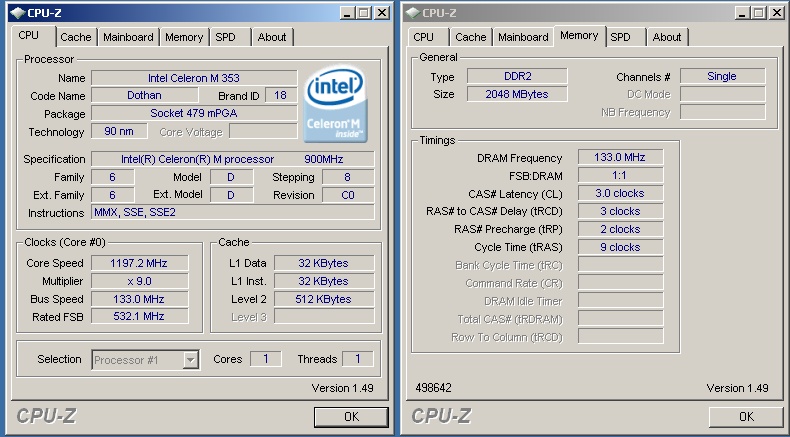Click the validation number '498642'
The width and height of the screenshot is (790, 437).
click(433, 388)
